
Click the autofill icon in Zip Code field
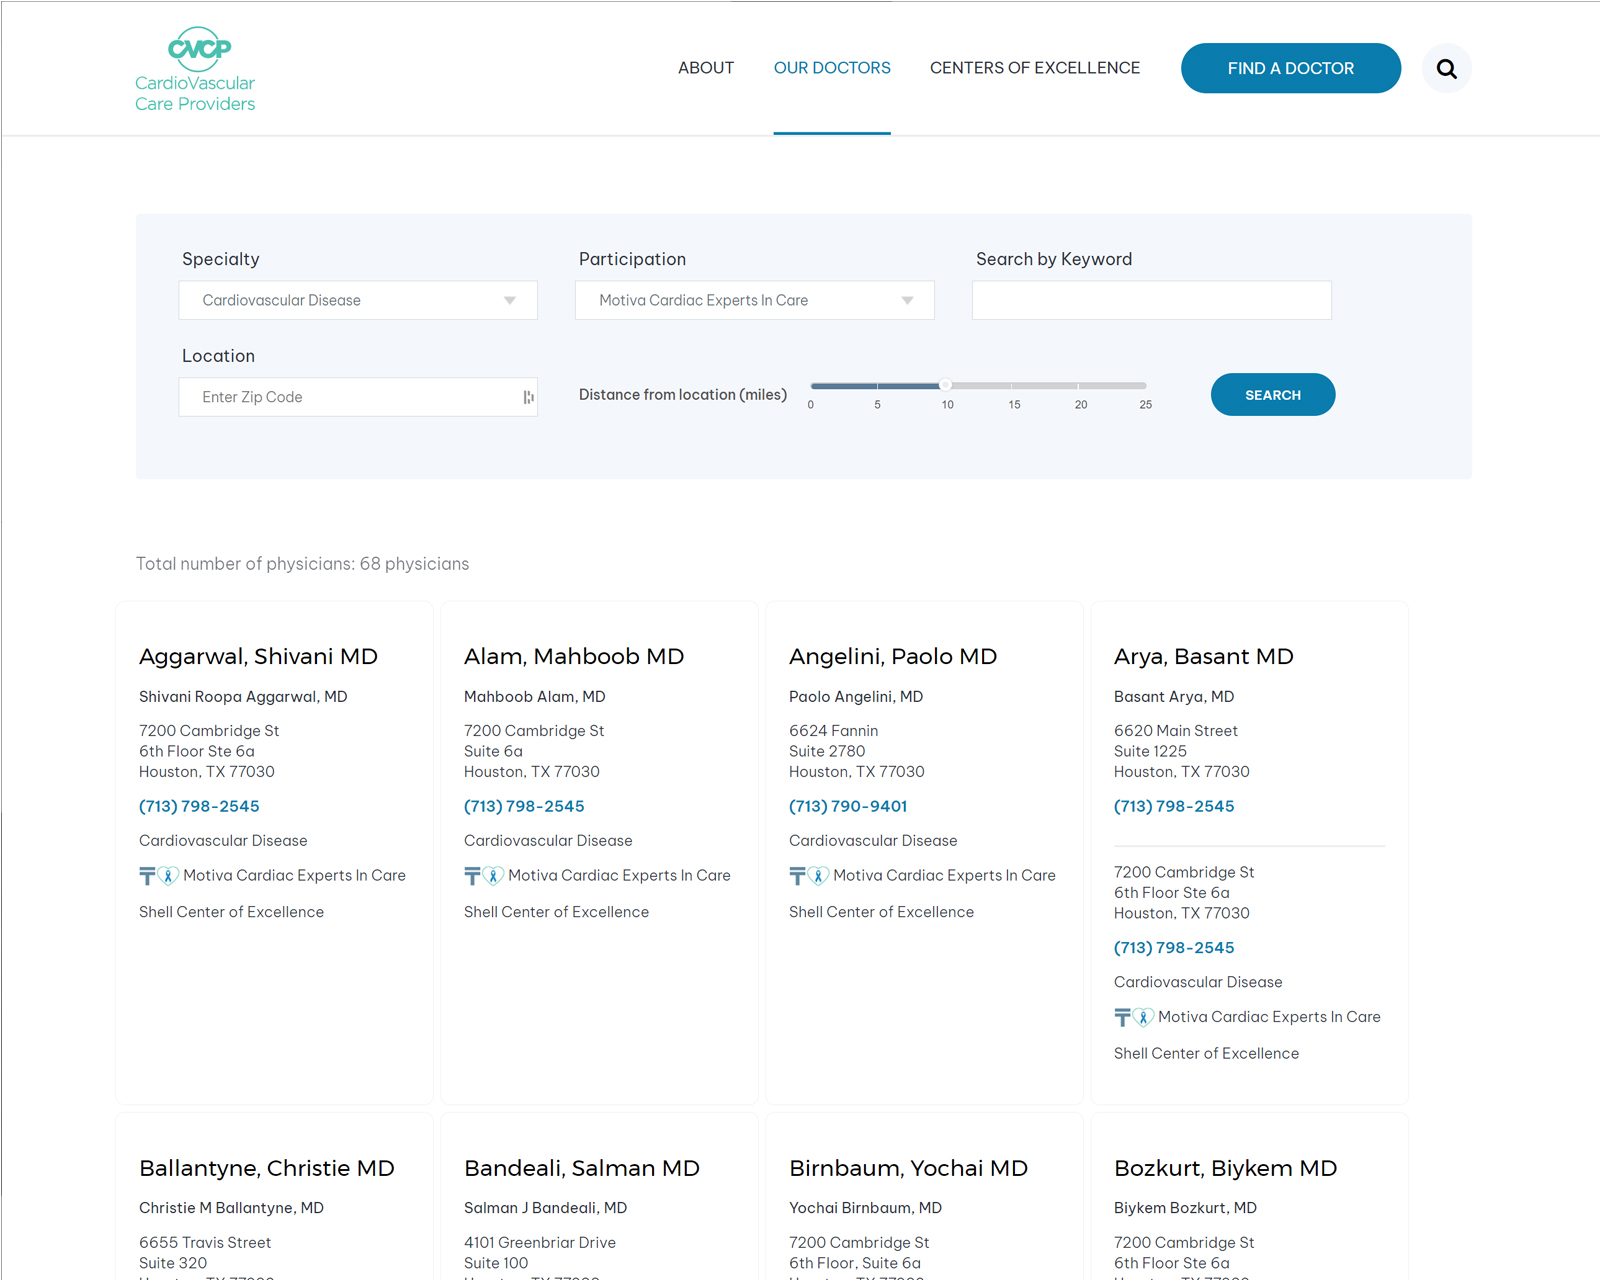click(528, 397)
